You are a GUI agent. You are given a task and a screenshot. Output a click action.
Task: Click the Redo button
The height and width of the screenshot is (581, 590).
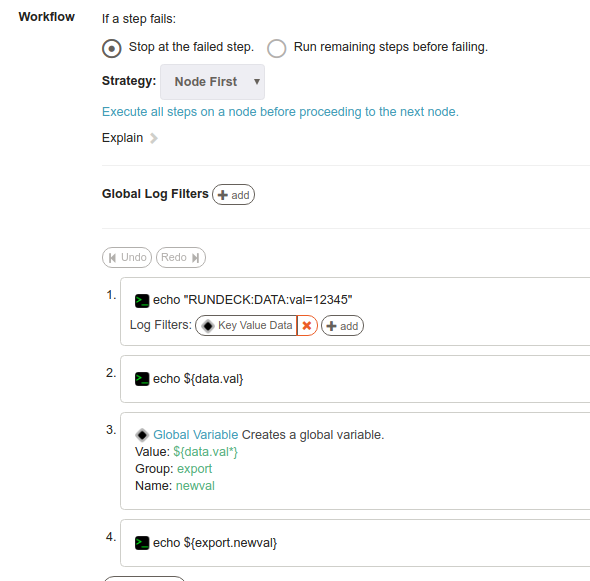181,257
